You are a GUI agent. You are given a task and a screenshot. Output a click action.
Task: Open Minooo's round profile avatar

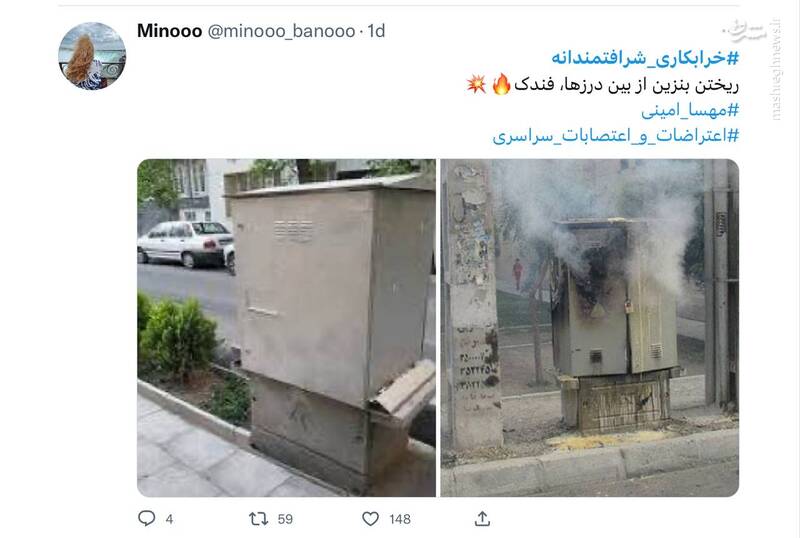pos(92,56)
